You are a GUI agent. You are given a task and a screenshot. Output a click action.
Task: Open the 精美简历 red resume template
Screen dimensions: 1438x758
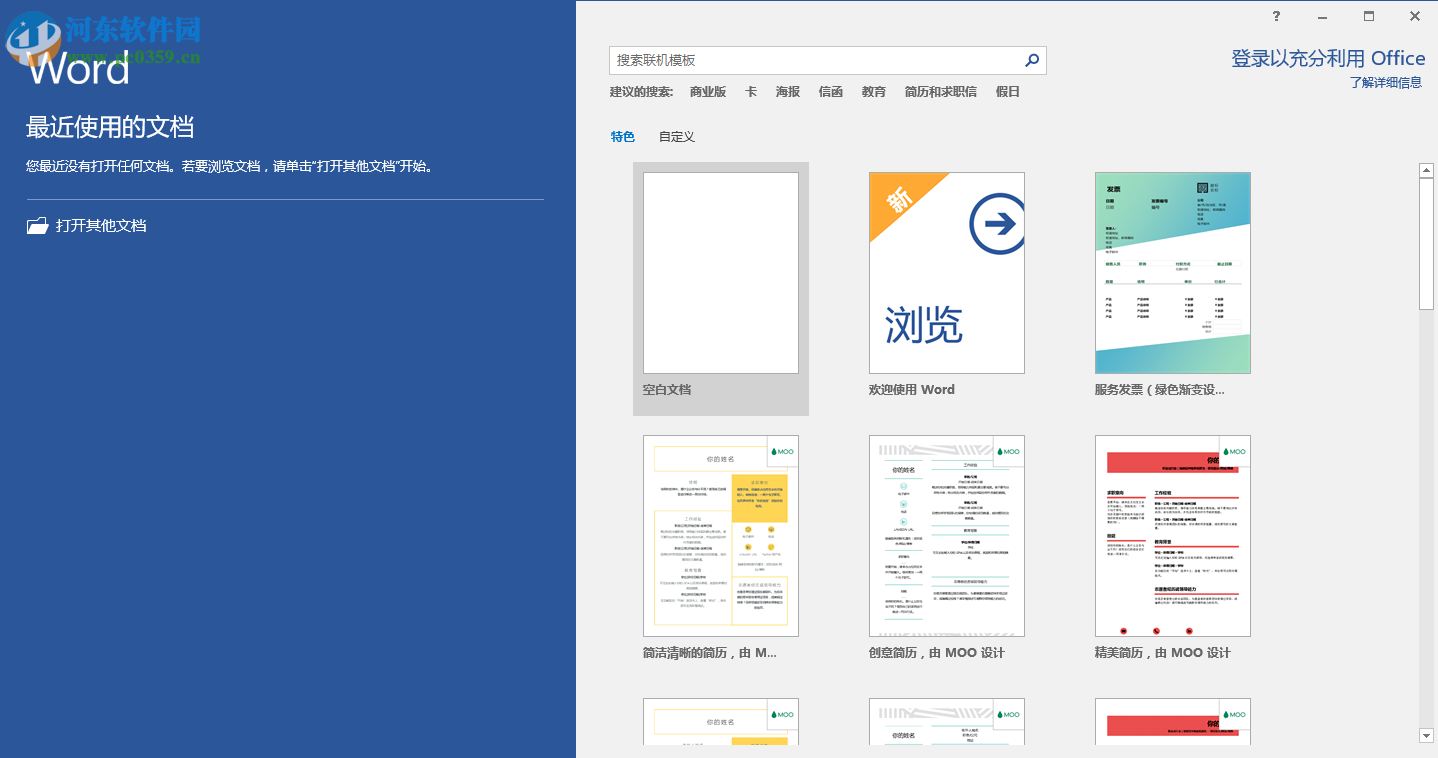coord(1172,536)
